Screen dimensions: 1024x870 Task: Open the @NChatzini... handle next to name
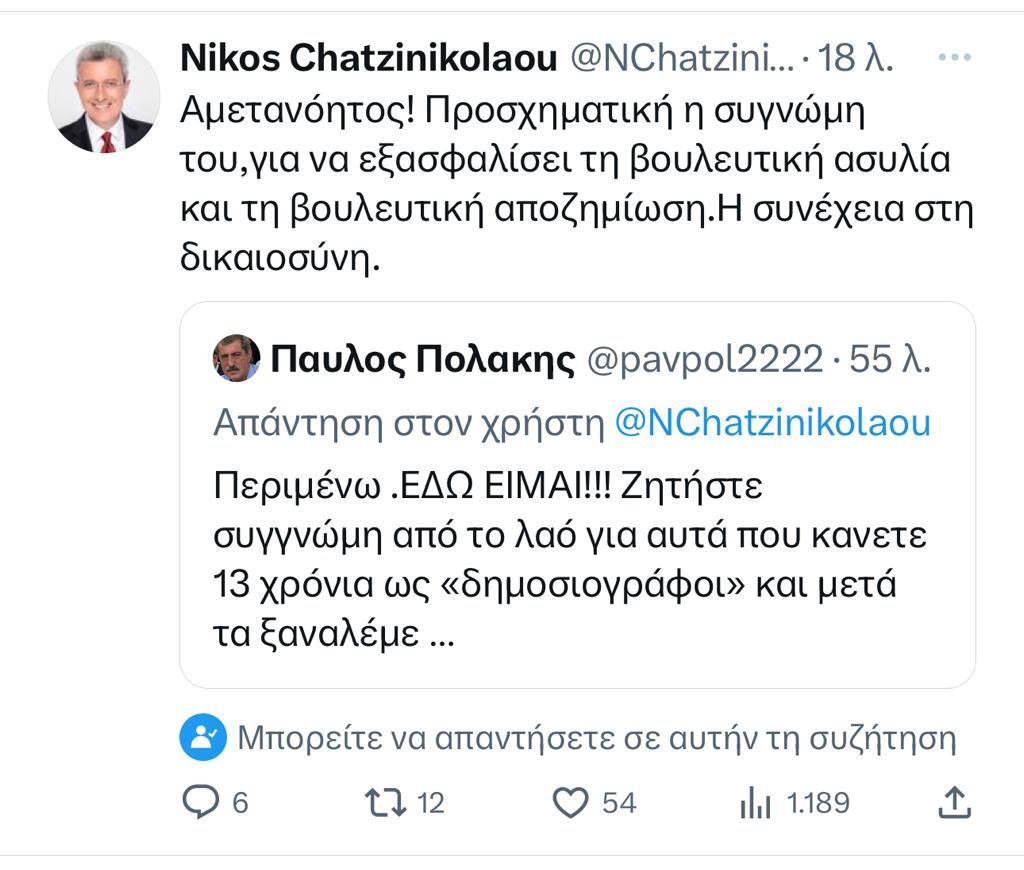pos(682,60)
